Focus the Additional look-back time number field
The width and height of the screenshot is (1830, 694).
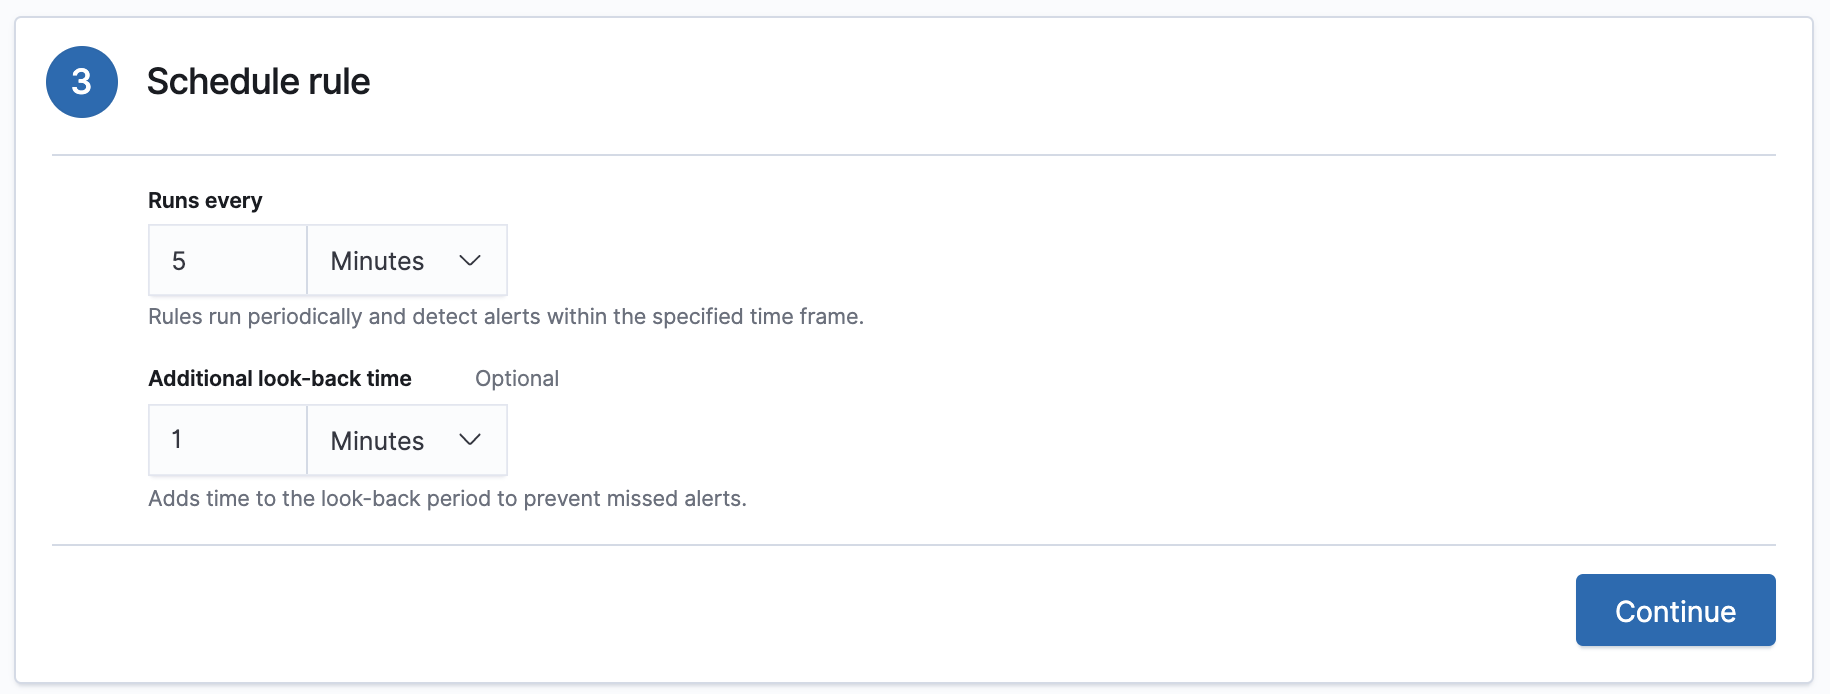(228, 440)
